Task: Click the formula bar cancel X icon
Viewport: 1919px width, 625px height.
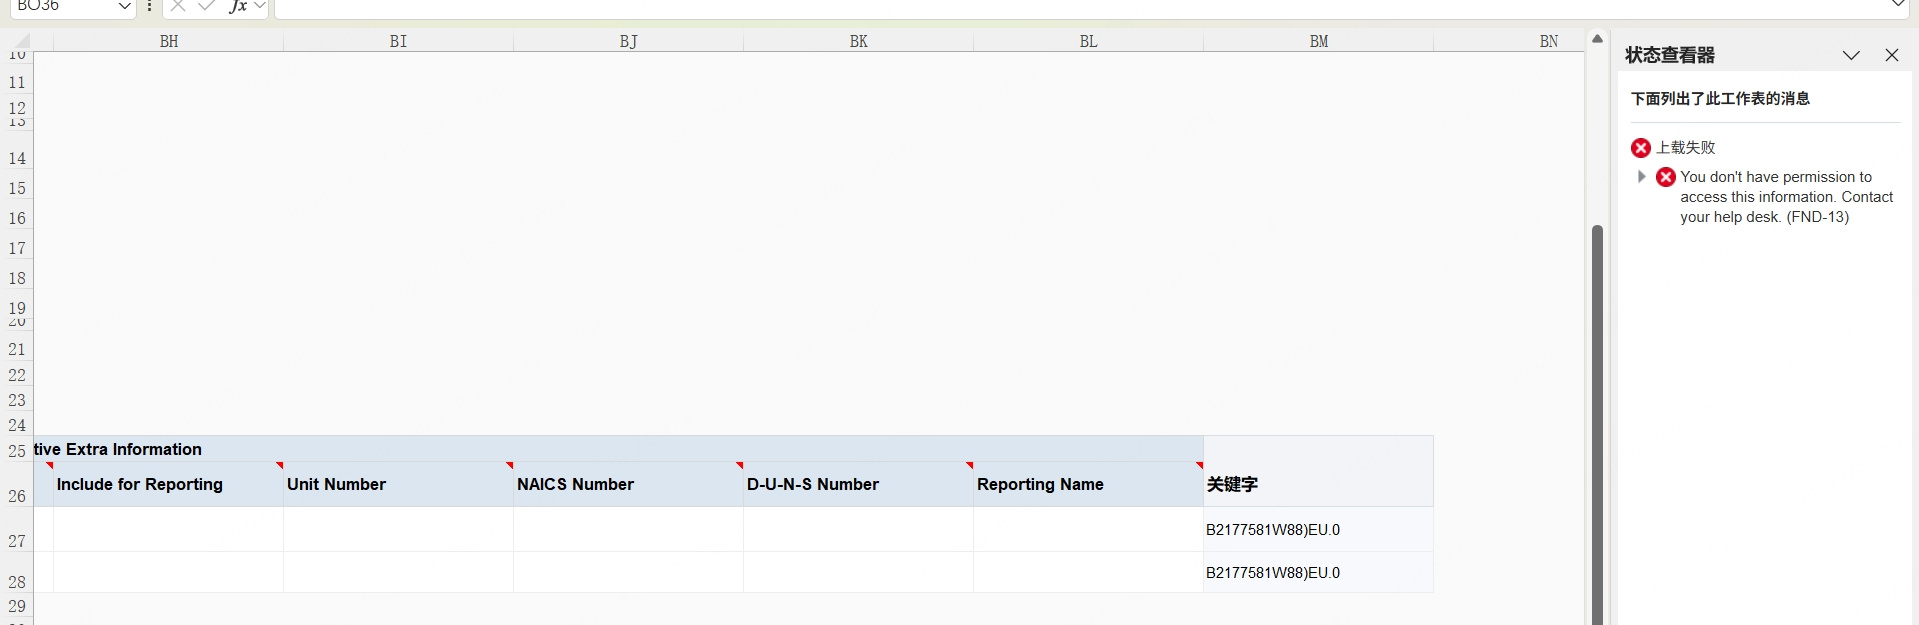Action: (x=178, y=6)
